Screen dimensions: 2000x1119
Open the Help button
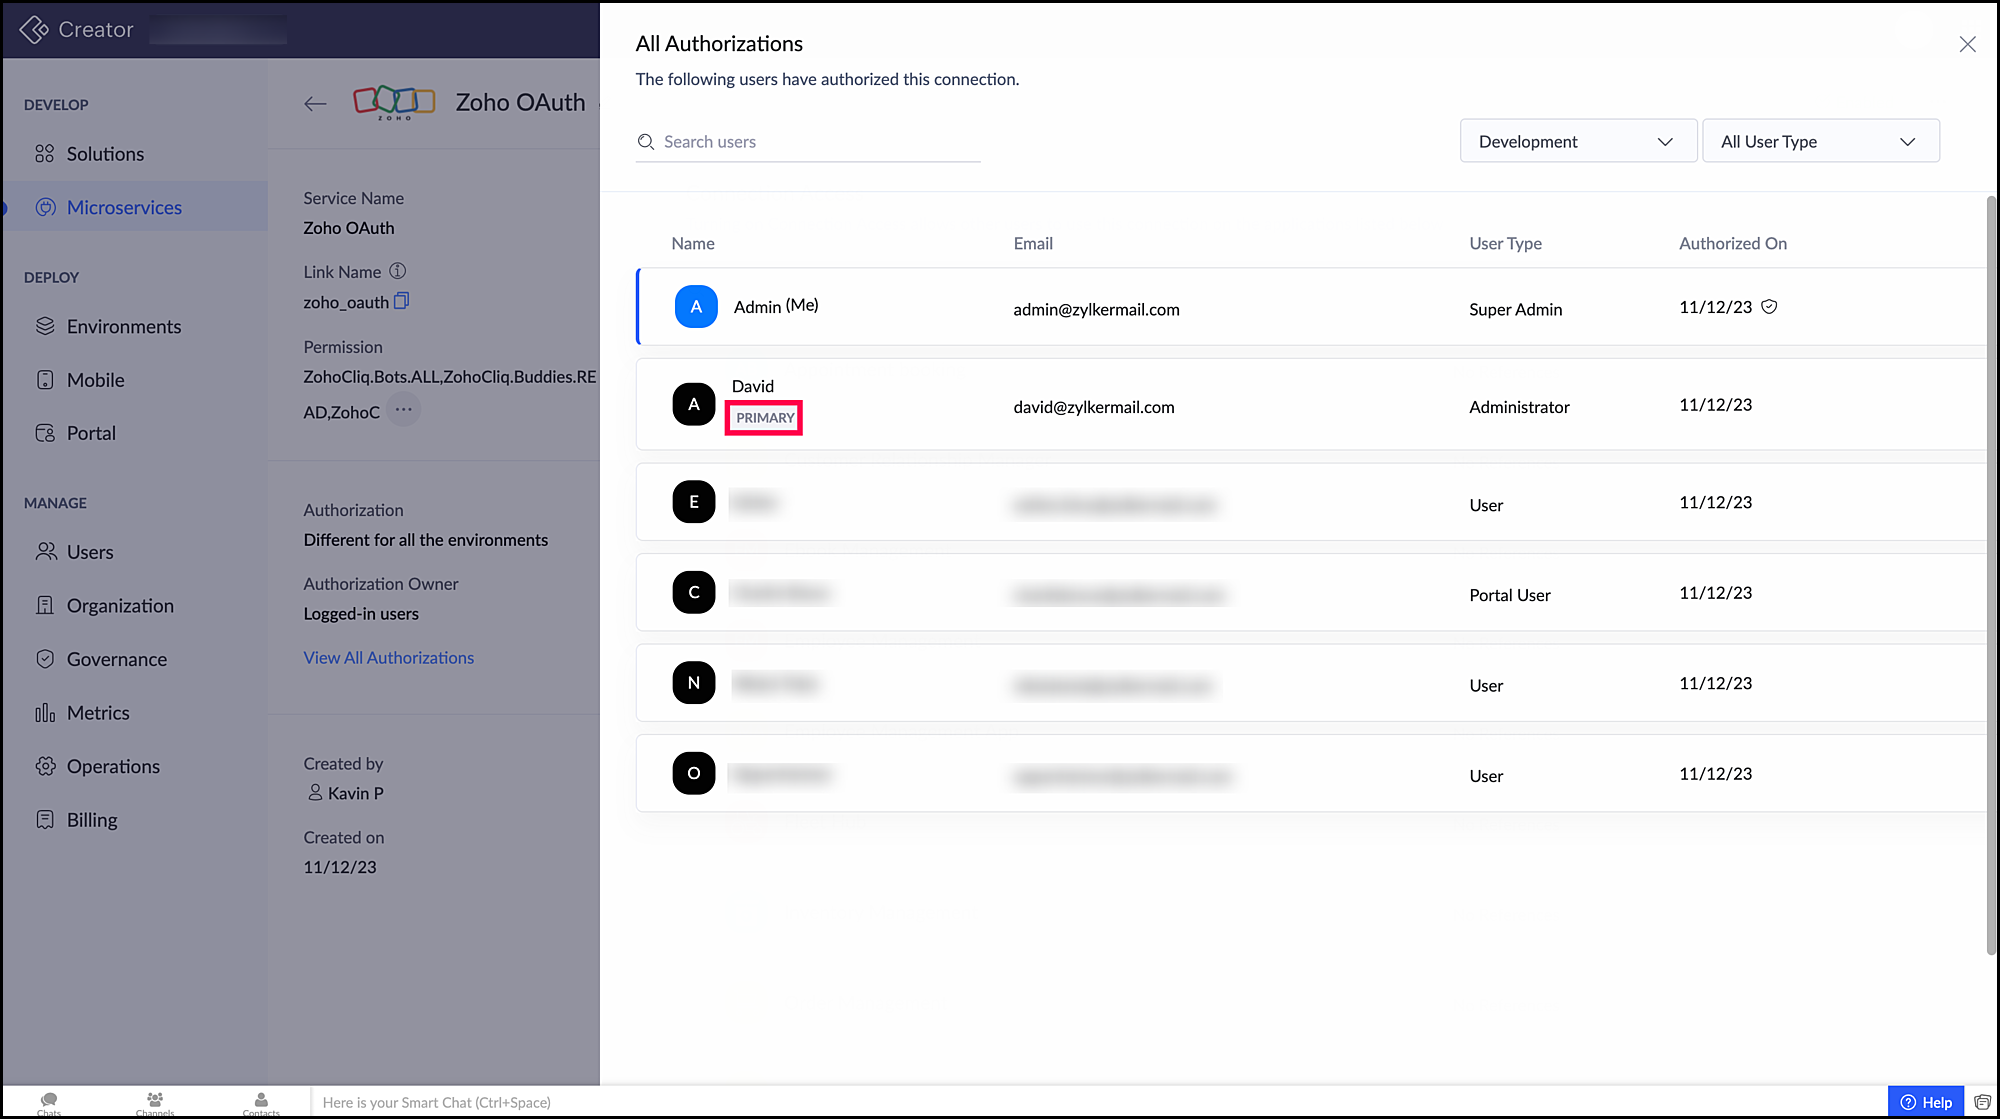[1925, 1101]
